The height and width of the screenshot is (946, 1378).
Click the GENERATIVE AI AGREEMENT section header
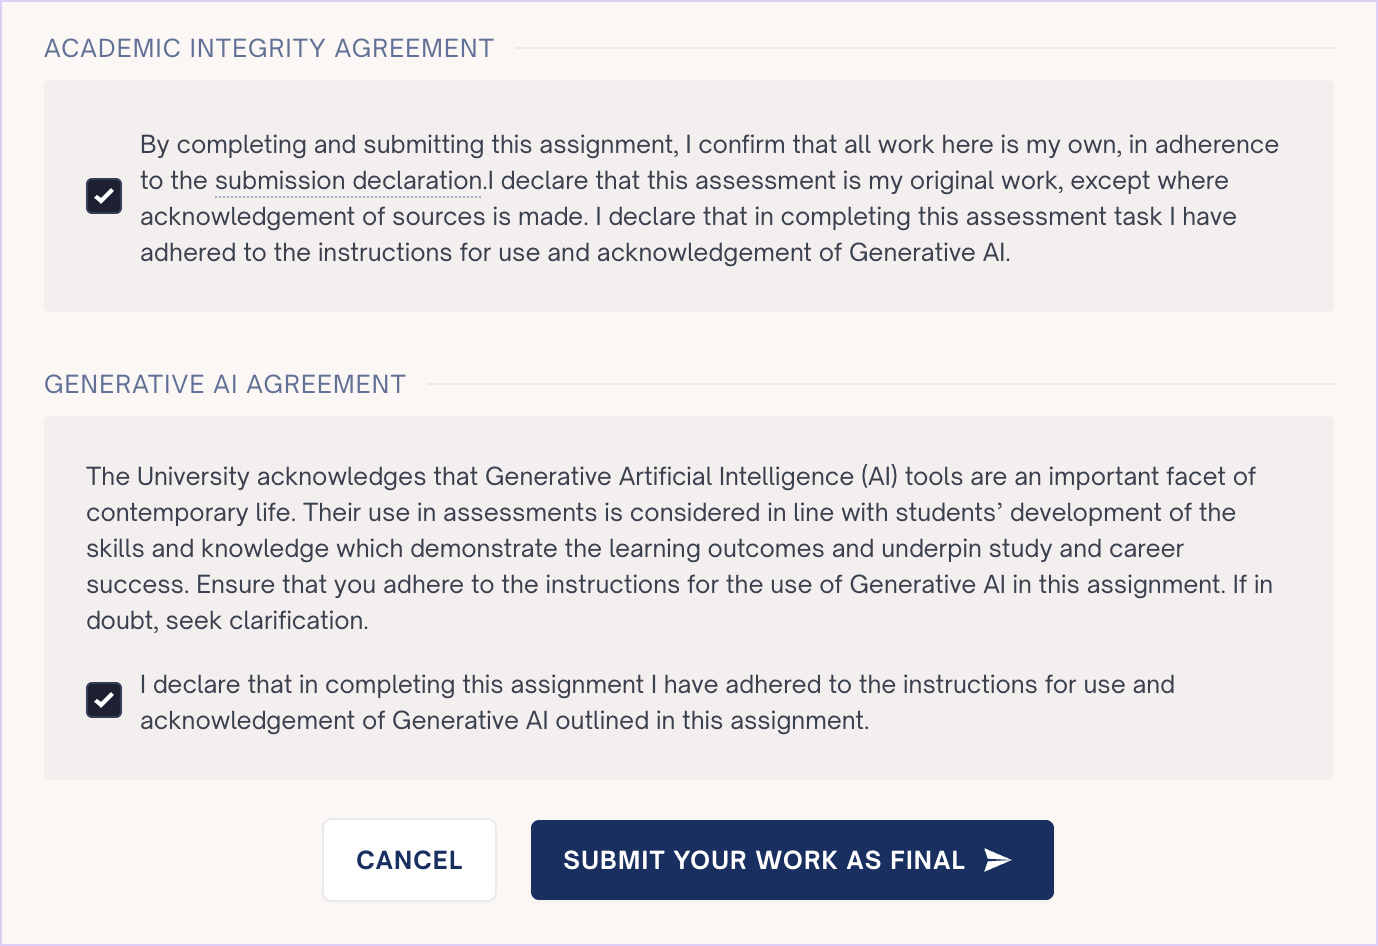click(224, 383)
